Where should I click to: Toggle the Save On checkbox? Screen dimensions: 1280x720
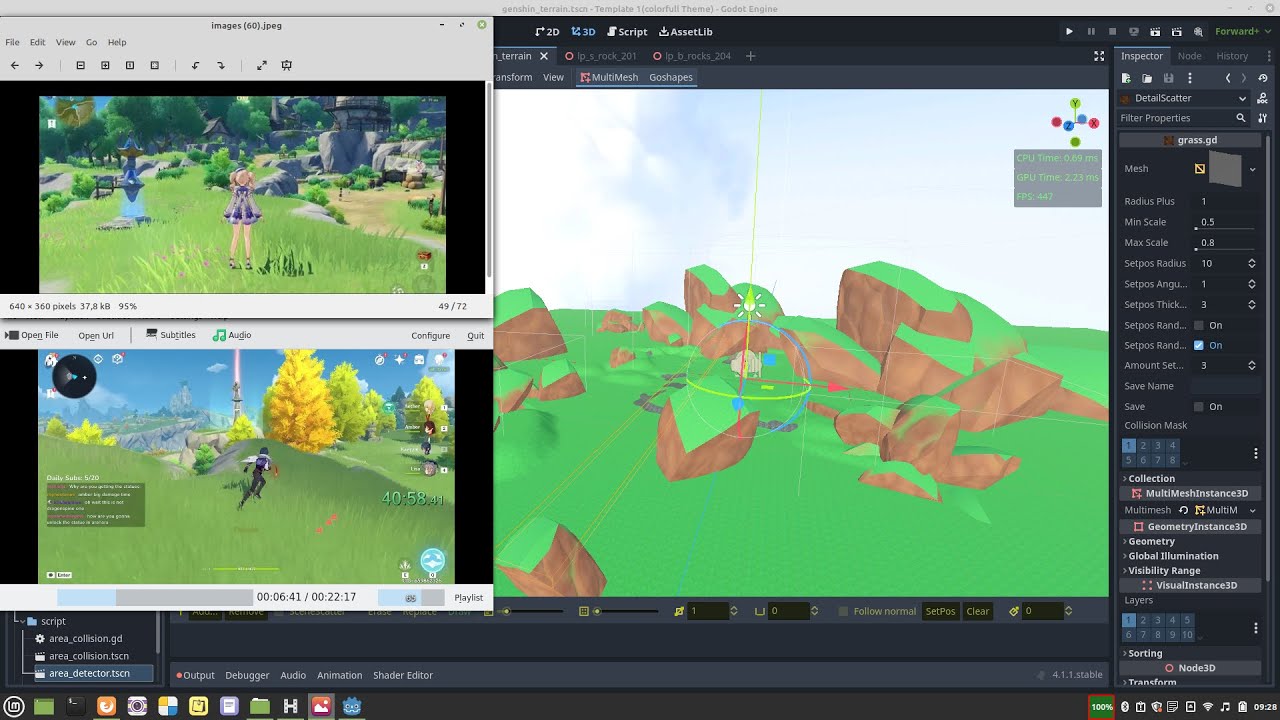tap(1199, 407)
